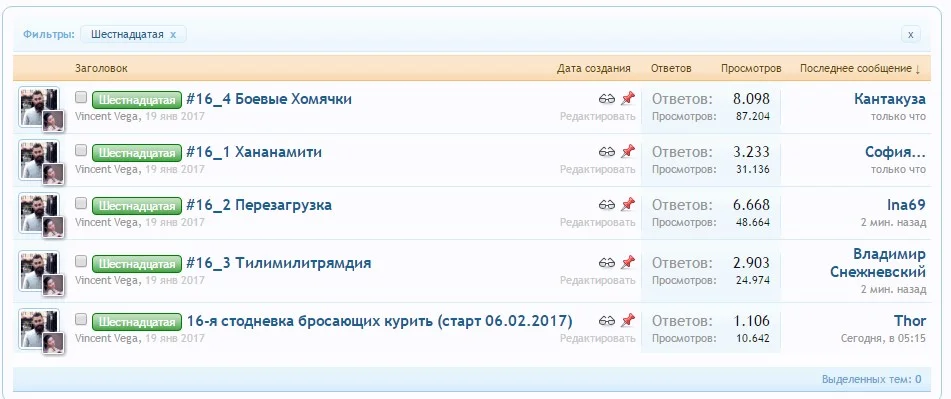951x399 pixels.
Task: Open thread #16_3 Тилимилитрямдия
Action: (x=278, y=263)
